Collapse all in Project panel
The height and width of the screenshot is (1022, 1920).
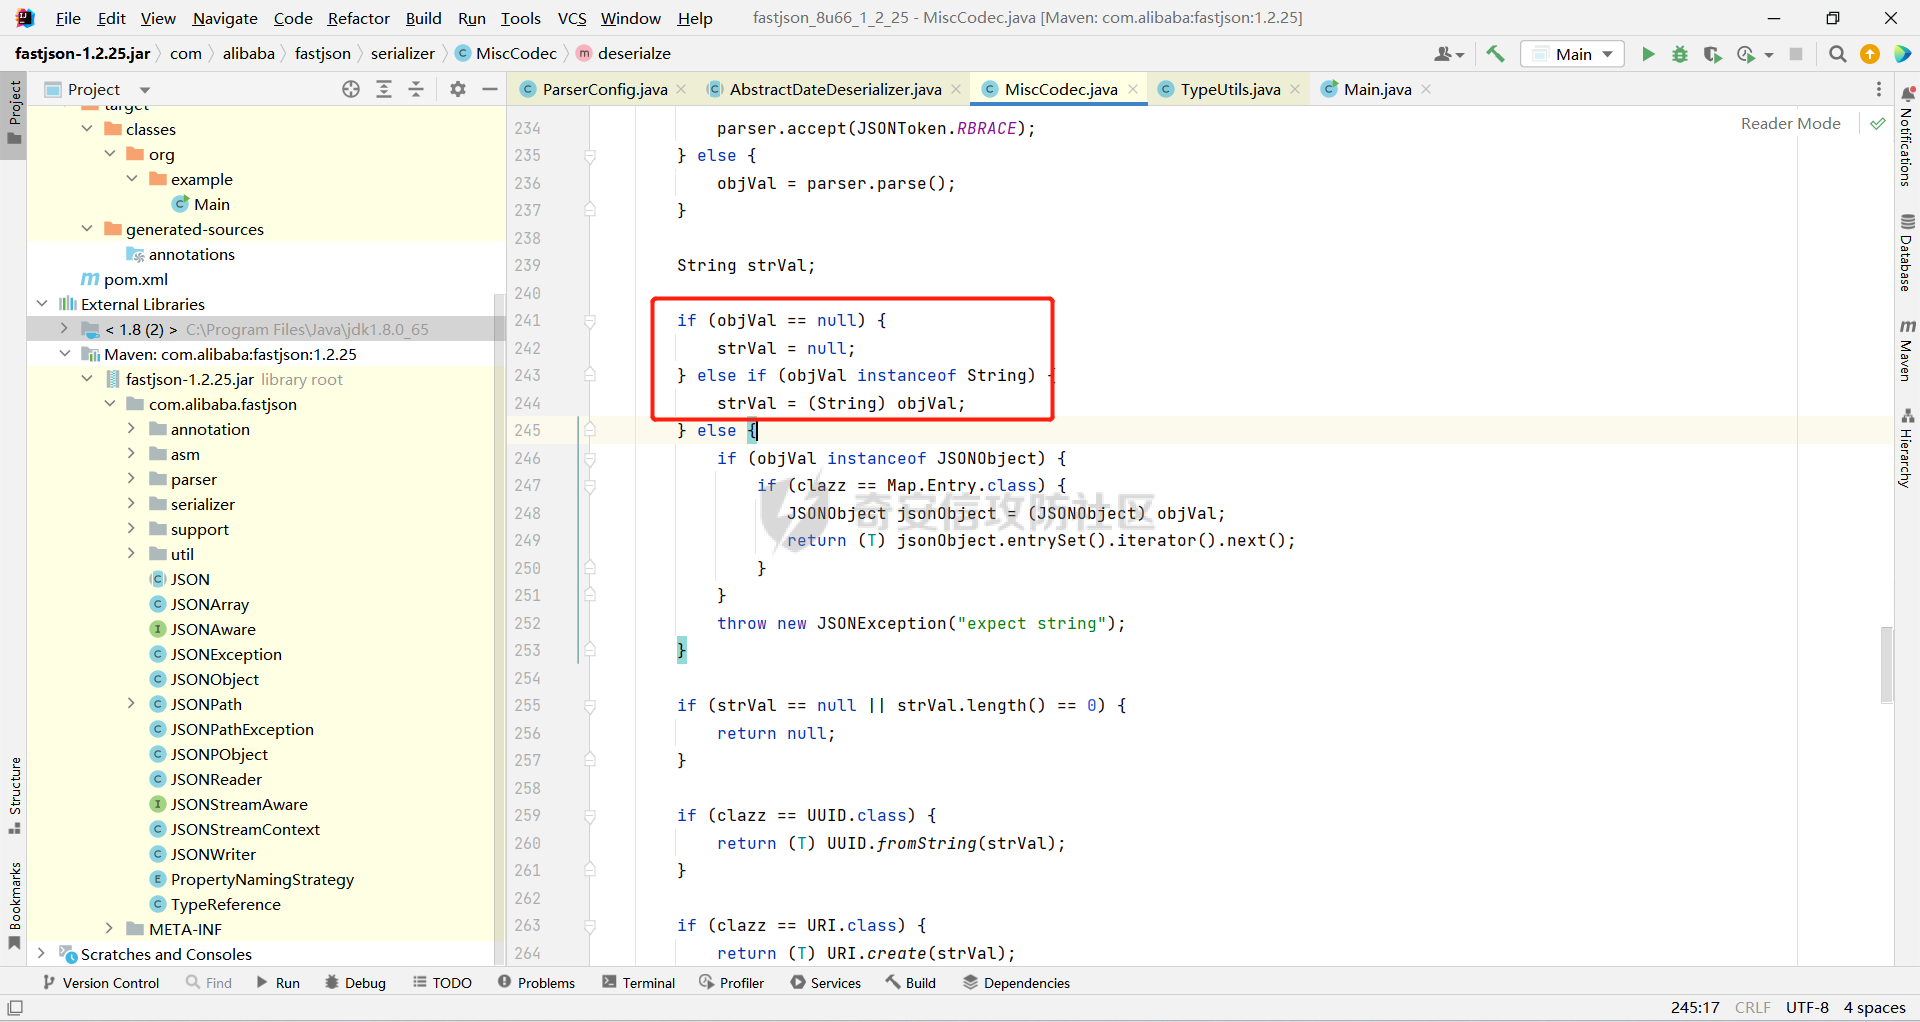pyautogui.click(x=416, y=89)
